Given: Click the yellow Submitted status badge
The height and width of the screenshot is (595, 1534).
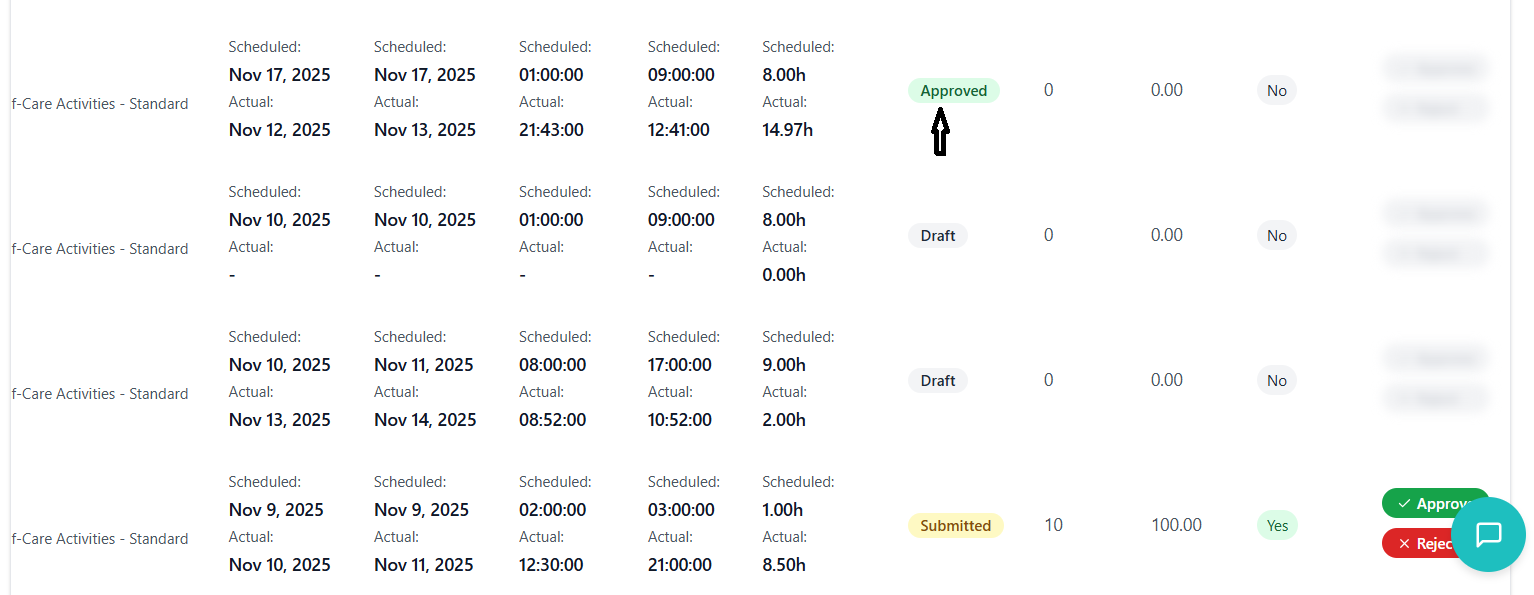Looking at the screenshot, I should tap(955, 526).
